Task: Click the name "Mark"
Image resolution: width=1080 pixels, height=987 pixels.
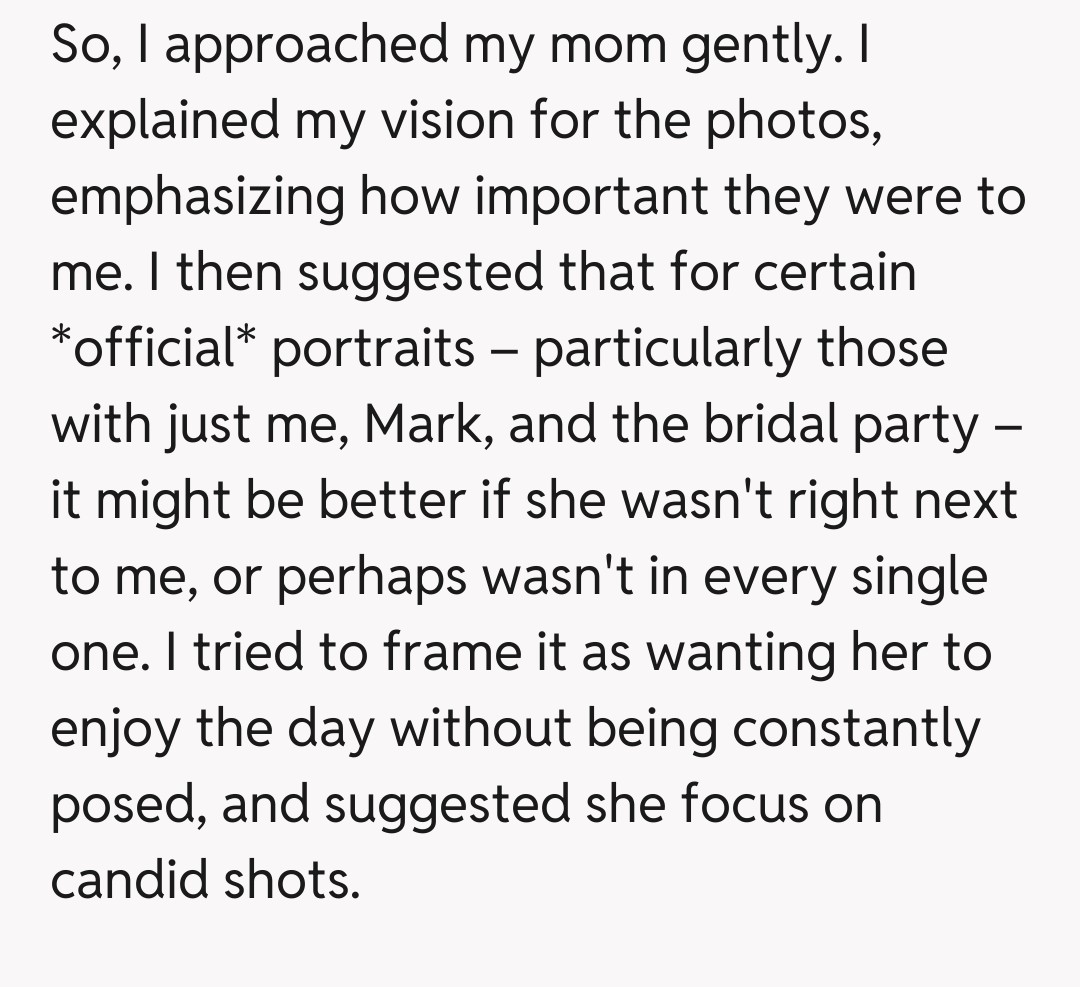Action: pyautogui.click(x=429, y=426)
